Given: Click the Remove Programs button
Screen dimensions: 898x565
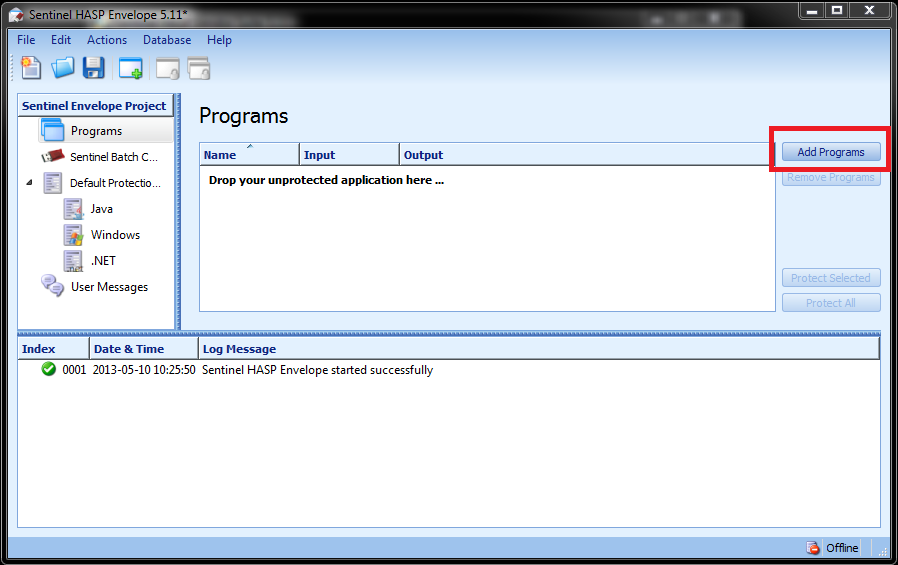Looking at the screenshot, I should click(x=831, y=177).
